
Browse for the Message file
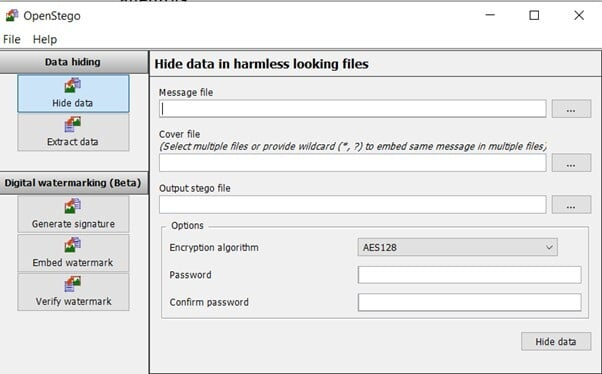click(571, 109)
